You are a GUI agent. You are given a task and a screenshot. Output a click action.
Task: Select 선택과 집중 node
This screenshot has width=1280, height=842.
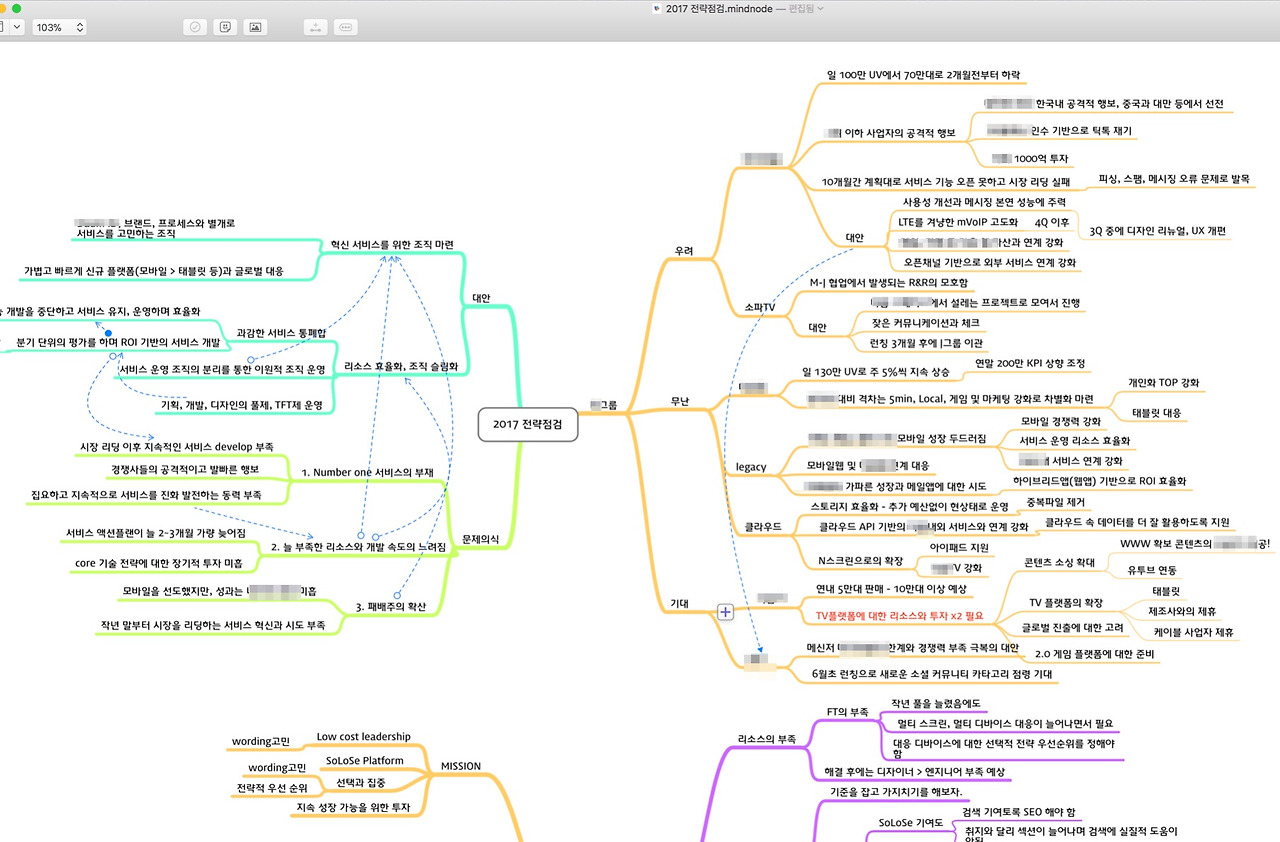click(361, 782)
